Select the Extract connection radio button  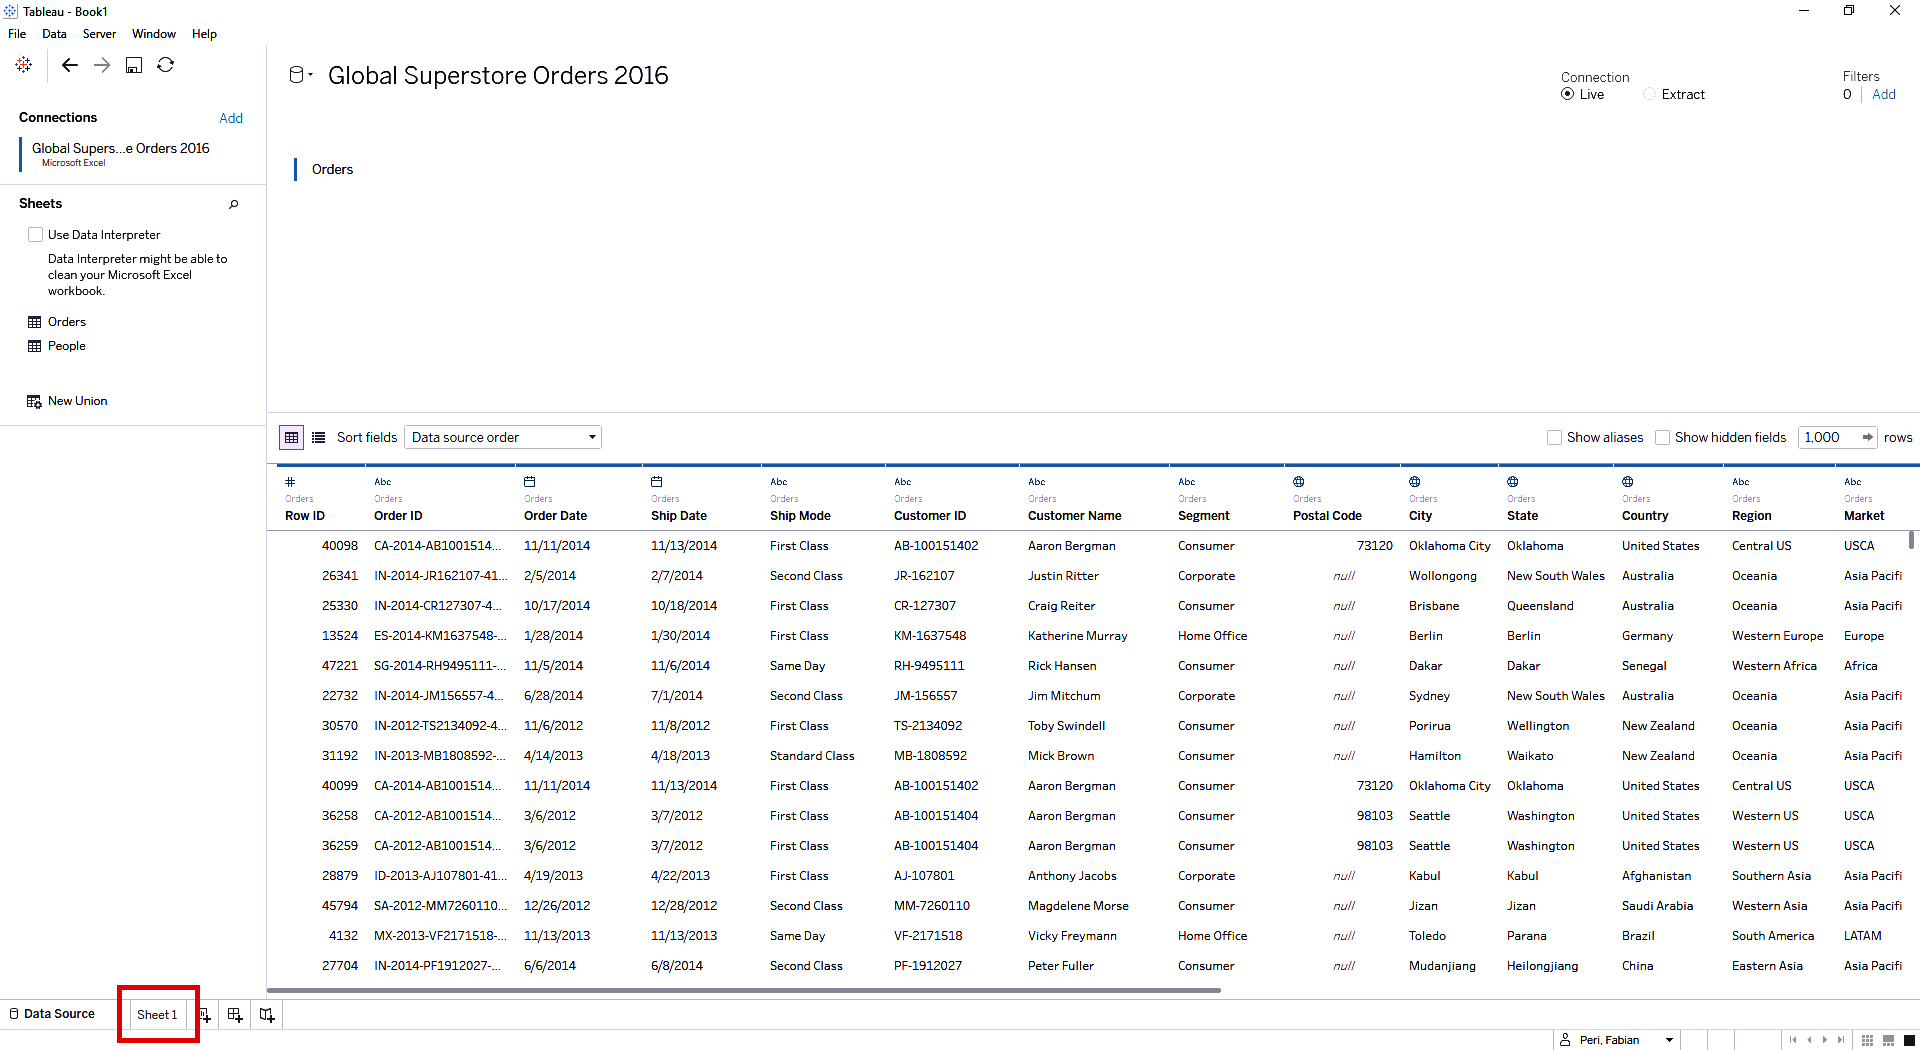point(1650,94)
